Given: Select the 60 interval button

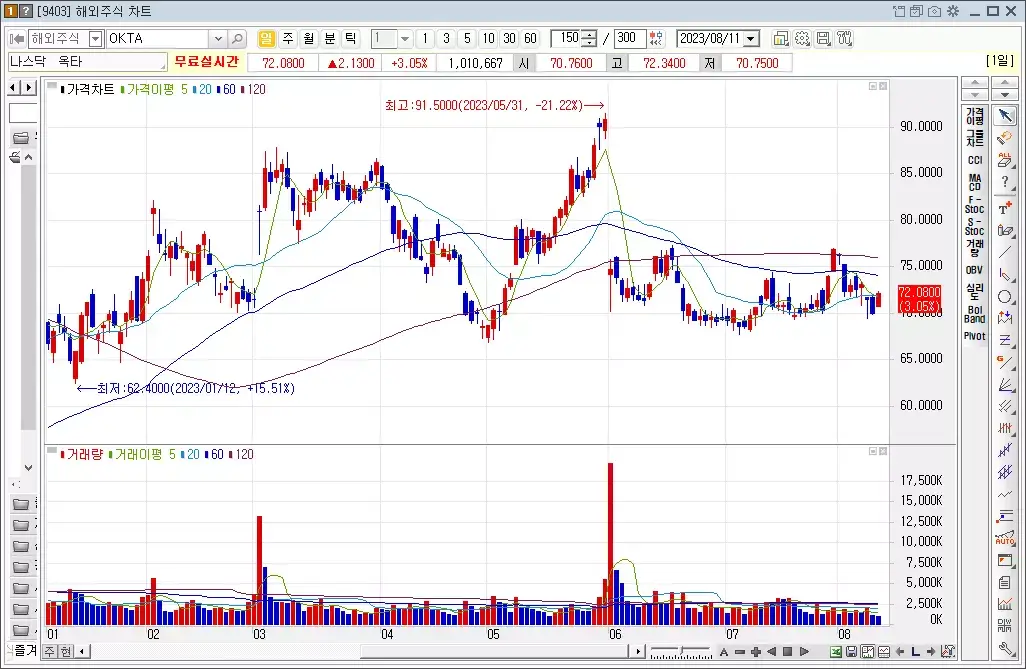Looking at the screenshot, I should [x=530, y=39].
